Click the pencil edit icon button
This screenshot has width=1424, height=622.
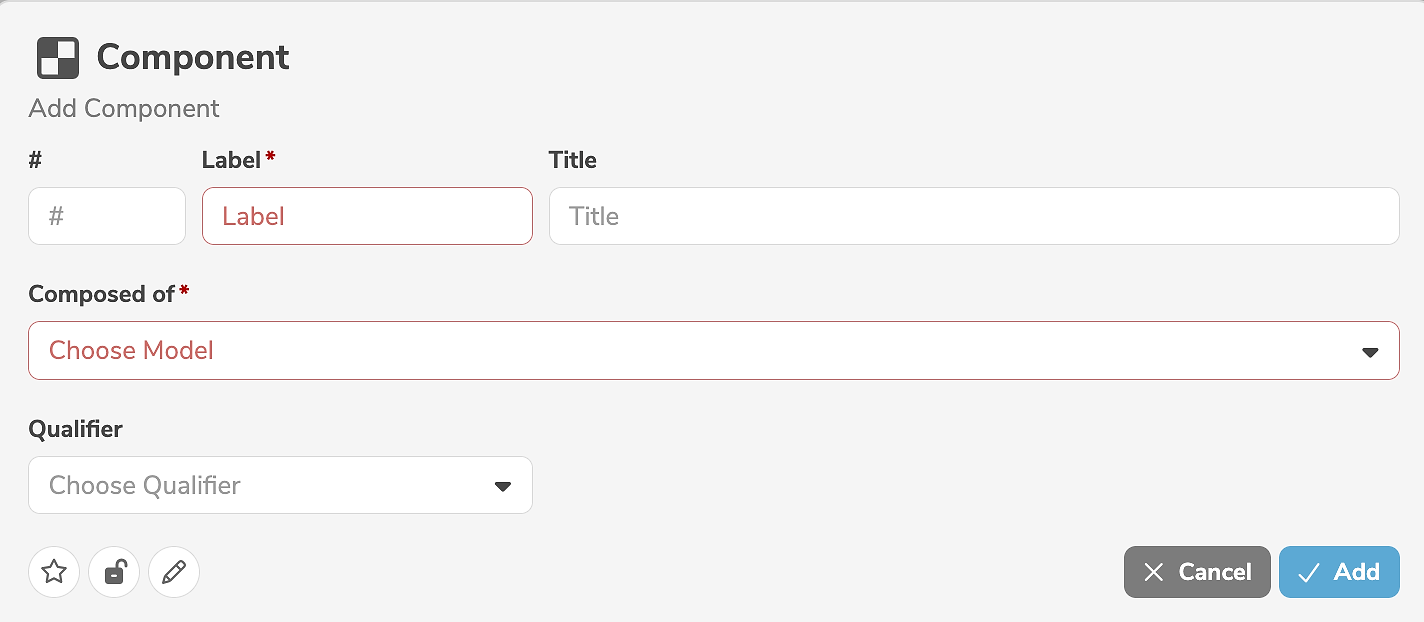pyautogui.click(x=174, y=572)
